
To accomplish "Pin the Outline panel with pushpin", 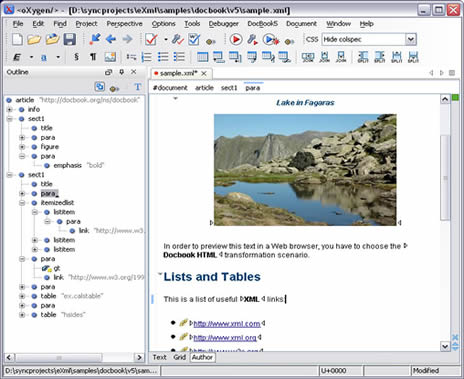I will point(121,72).
